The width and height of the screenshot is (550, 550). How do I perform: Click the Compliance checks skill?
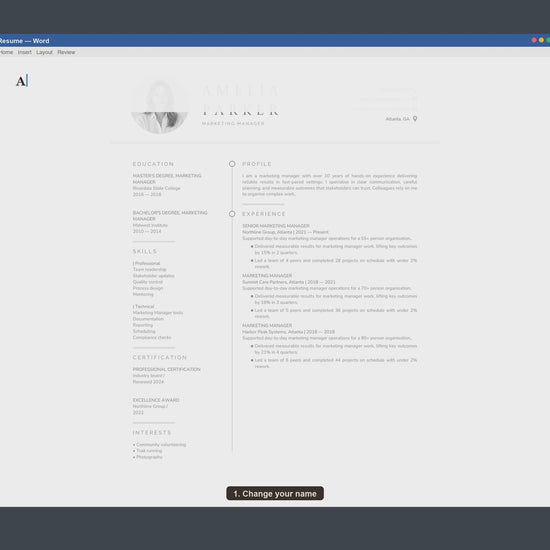pyautogui.click(x=152, y=337)
